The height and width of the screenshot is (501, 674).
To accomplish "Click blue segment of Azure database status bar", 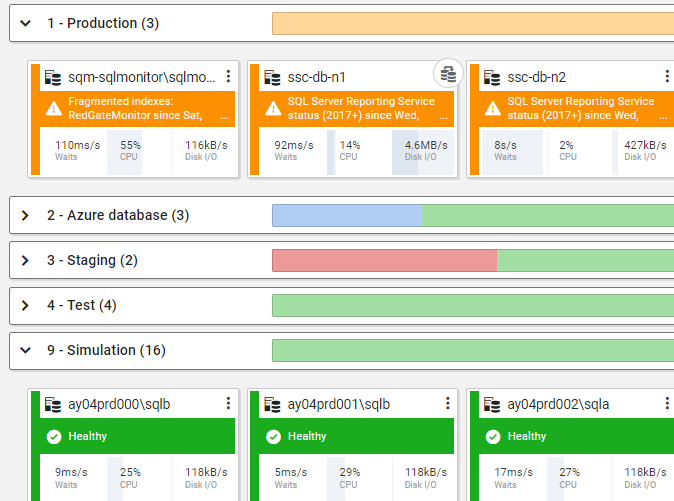I will 346,215.
